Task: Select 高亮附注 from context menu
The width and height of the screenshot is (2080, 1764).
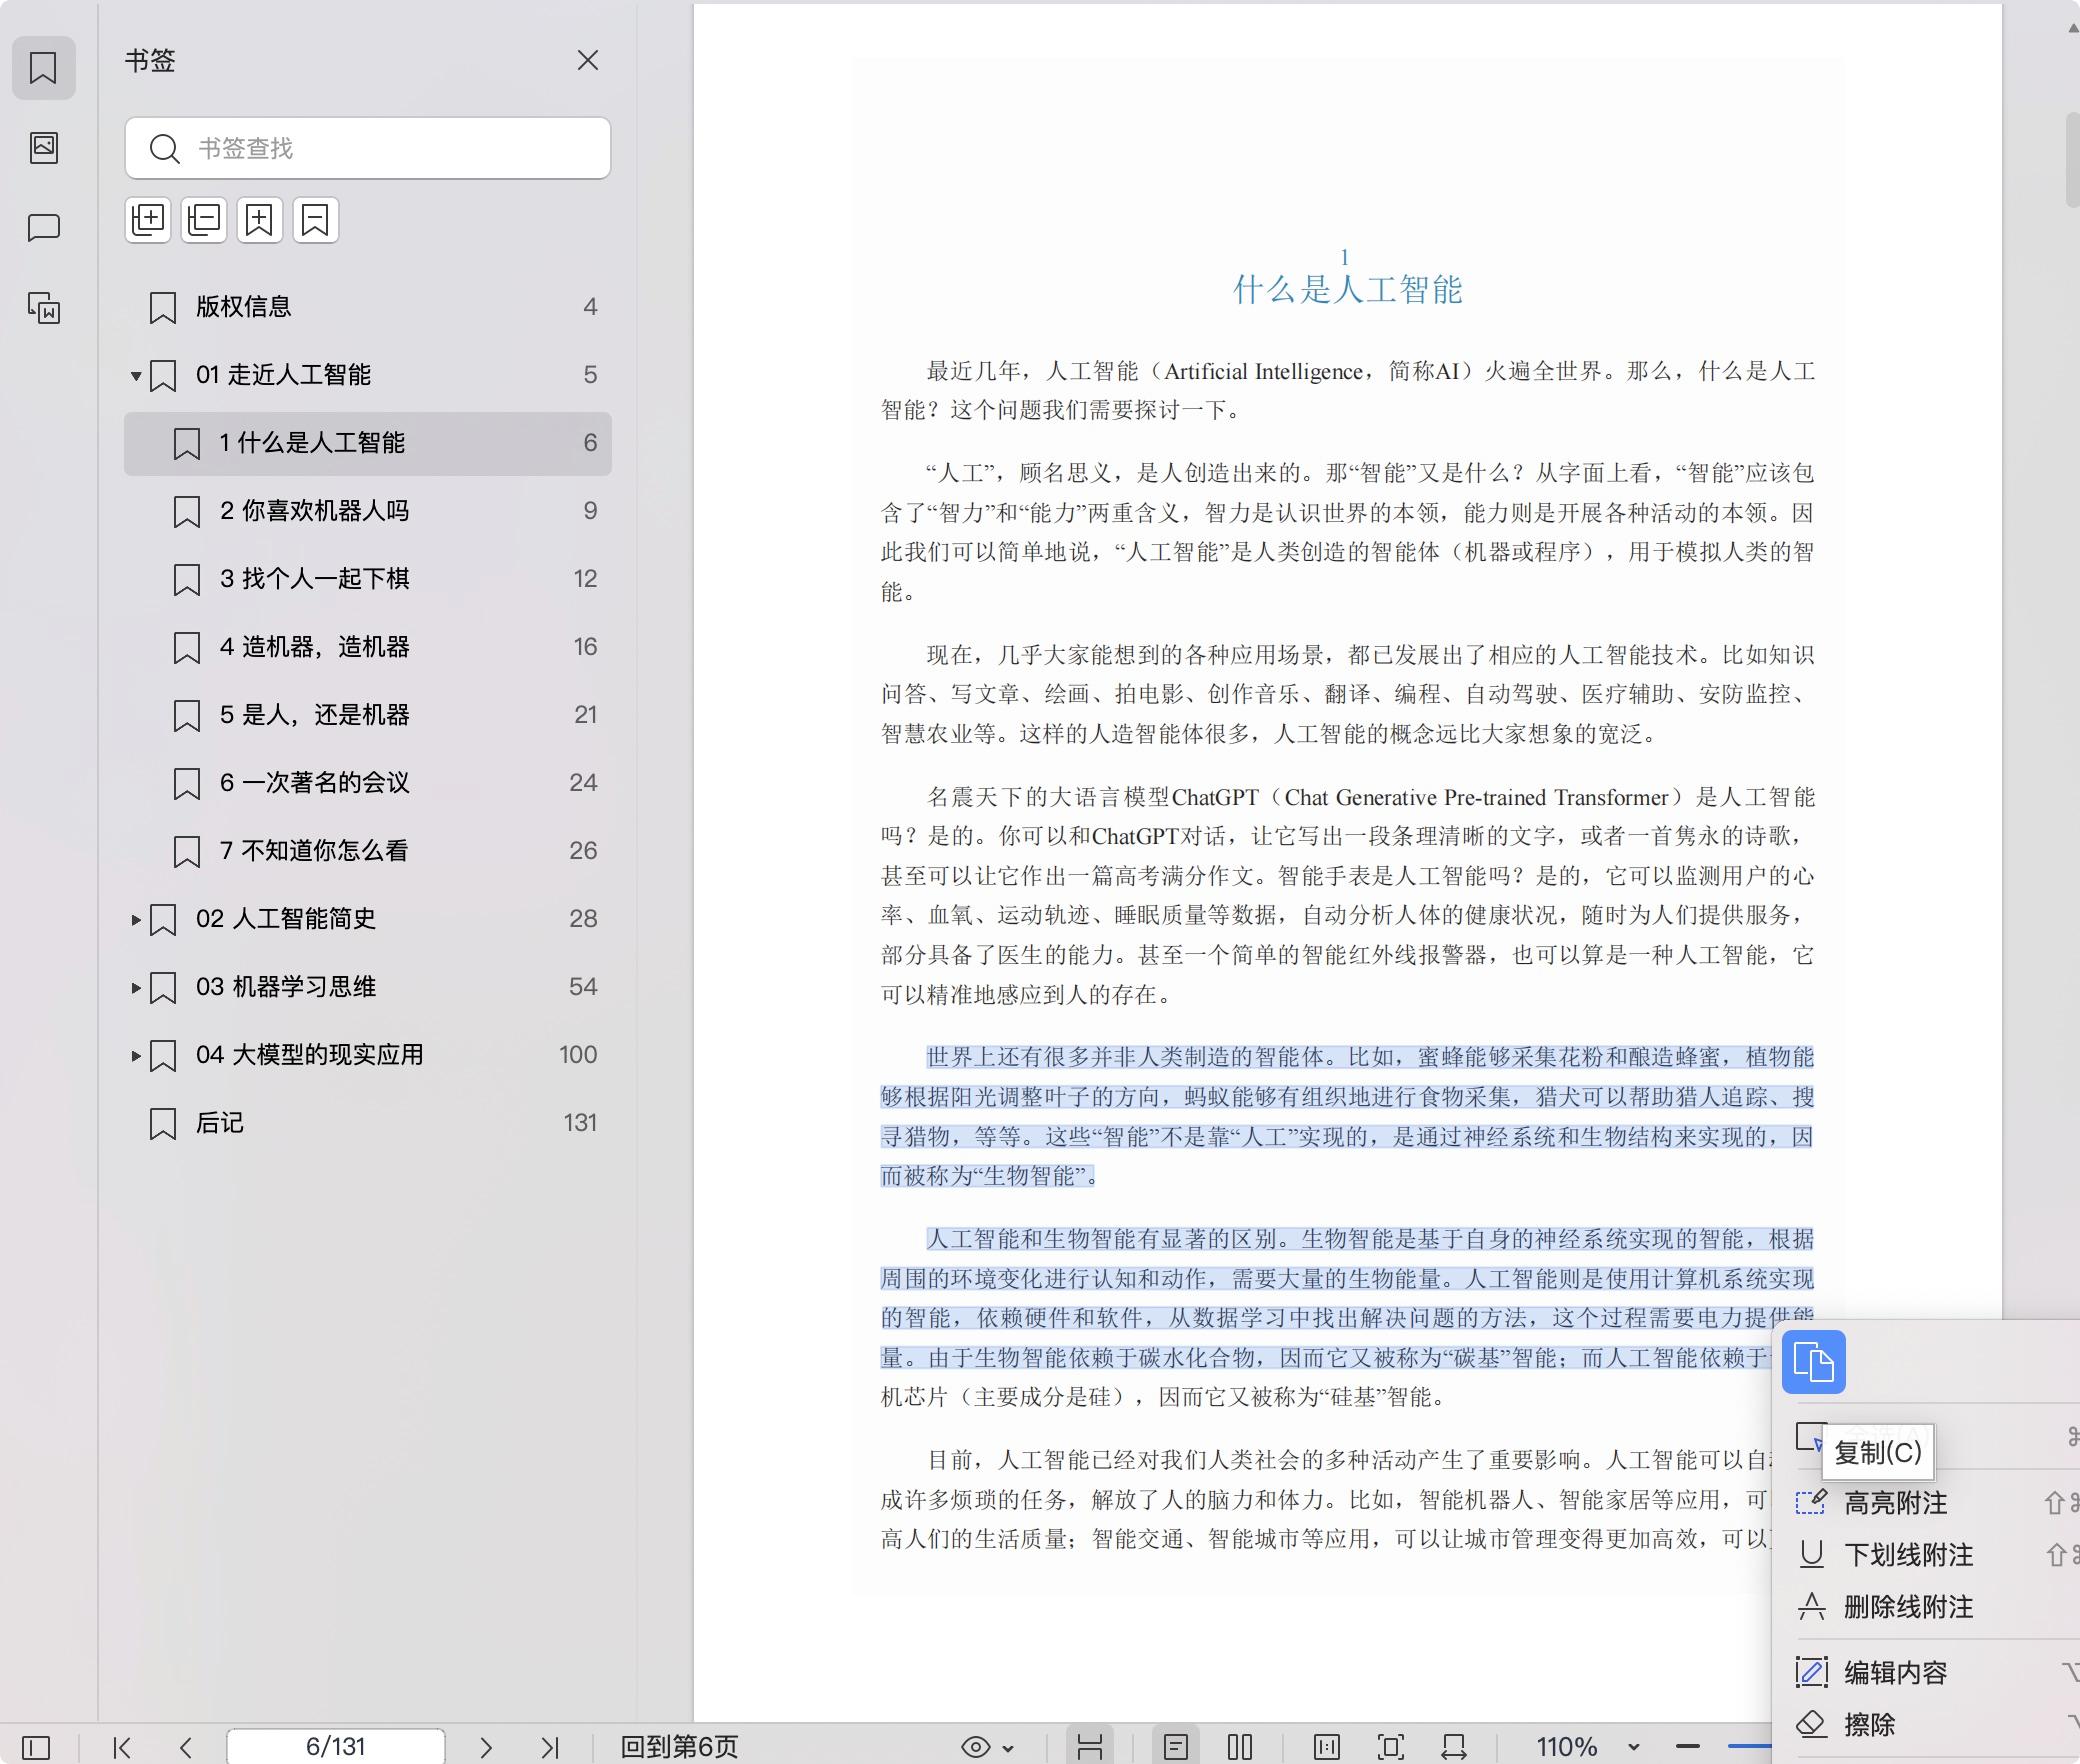Action: click(x=1895, y=1503)
